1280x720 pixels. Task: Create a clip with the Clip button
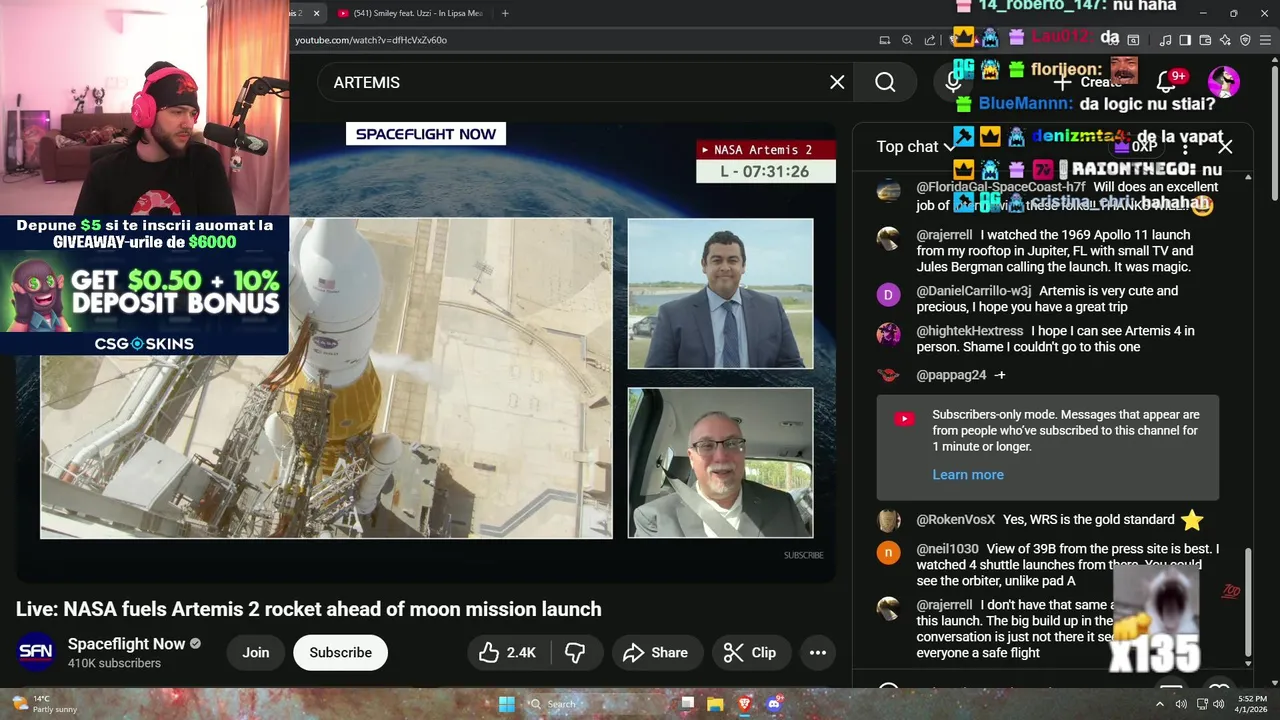[750, 652]
